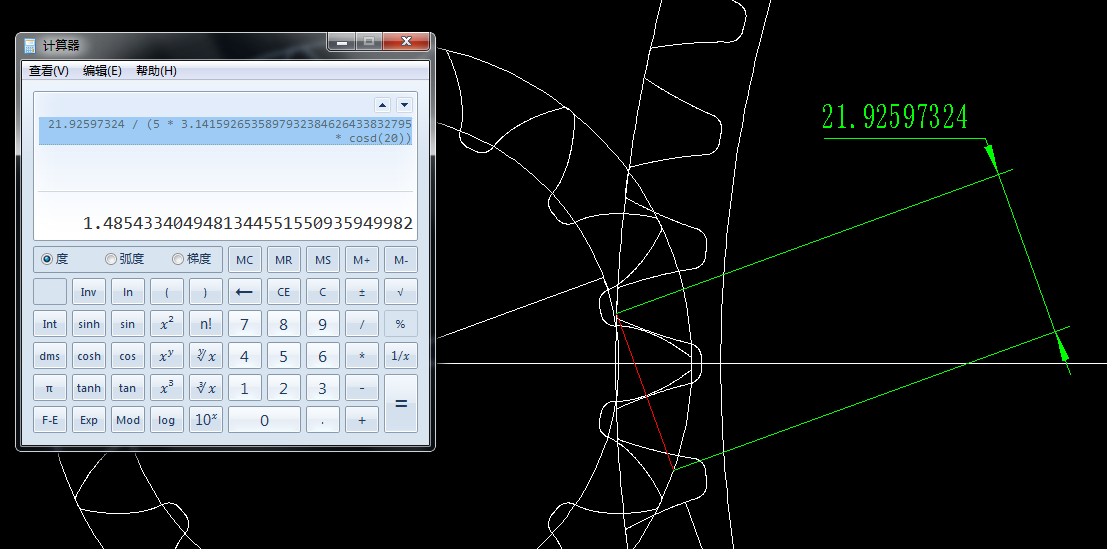Click the open parenthesis key
1107x549 pixels.
click(167, 291)
